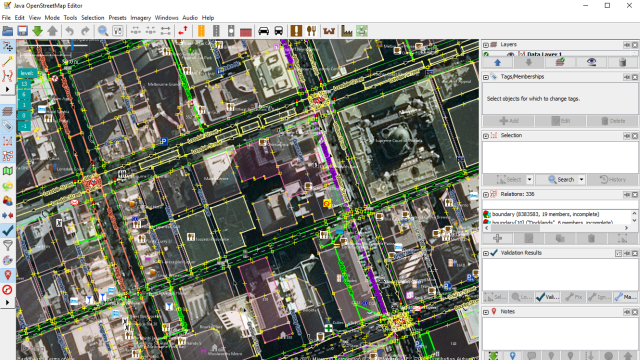Open the Presets menu
Viewport: 640px width, 360px height.
[118, 18]
